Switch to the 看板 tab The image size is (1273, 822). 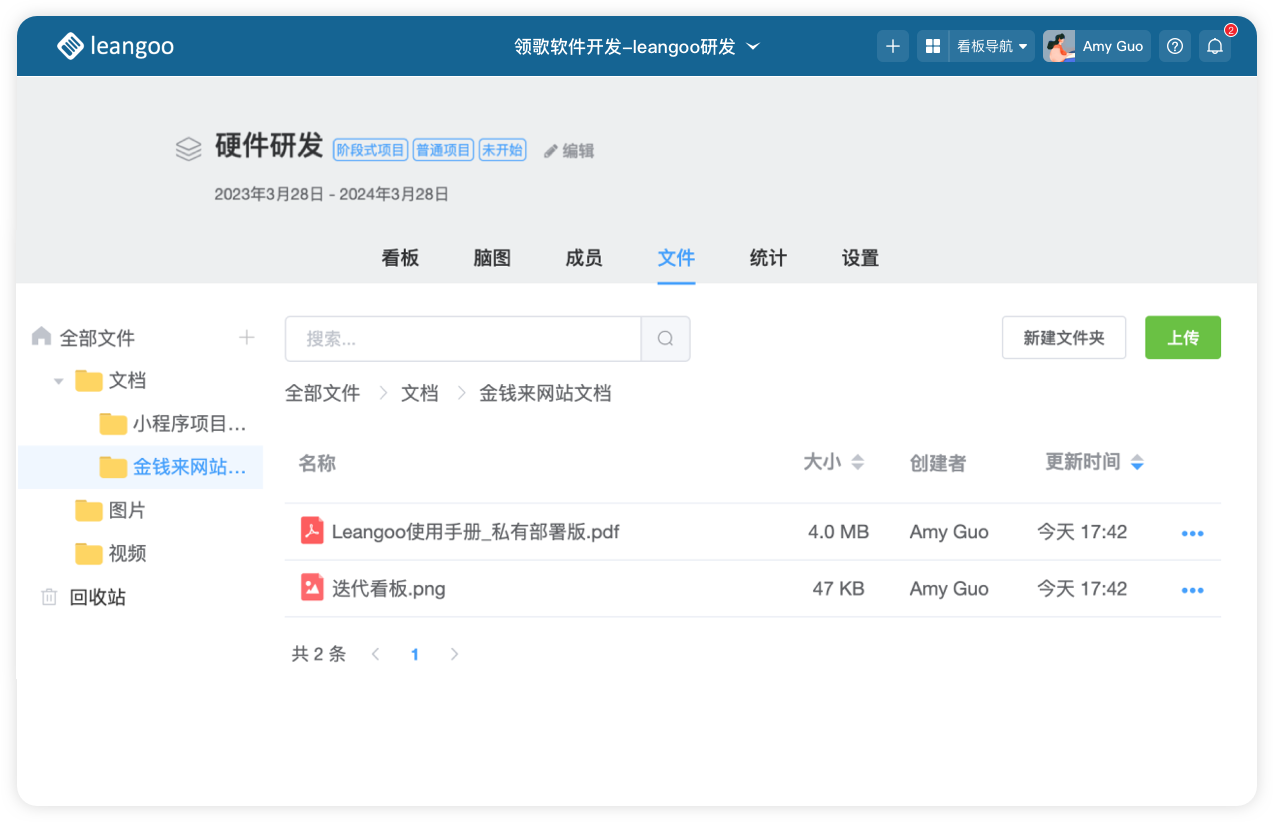click(400, 258)
